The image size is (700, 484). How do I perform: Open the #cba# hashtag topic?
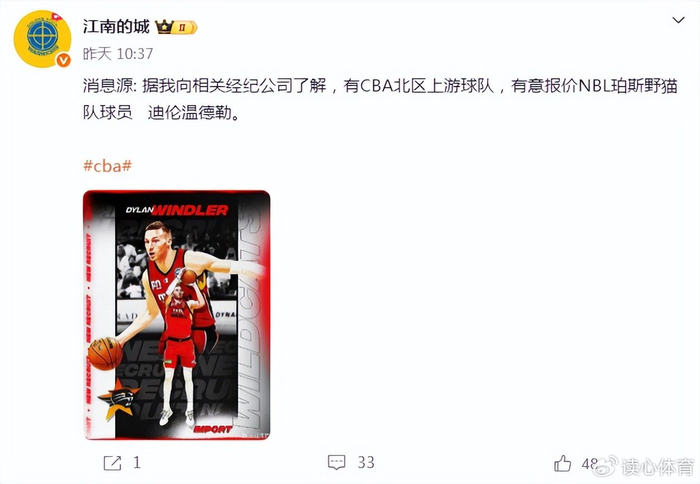(107, 166)
